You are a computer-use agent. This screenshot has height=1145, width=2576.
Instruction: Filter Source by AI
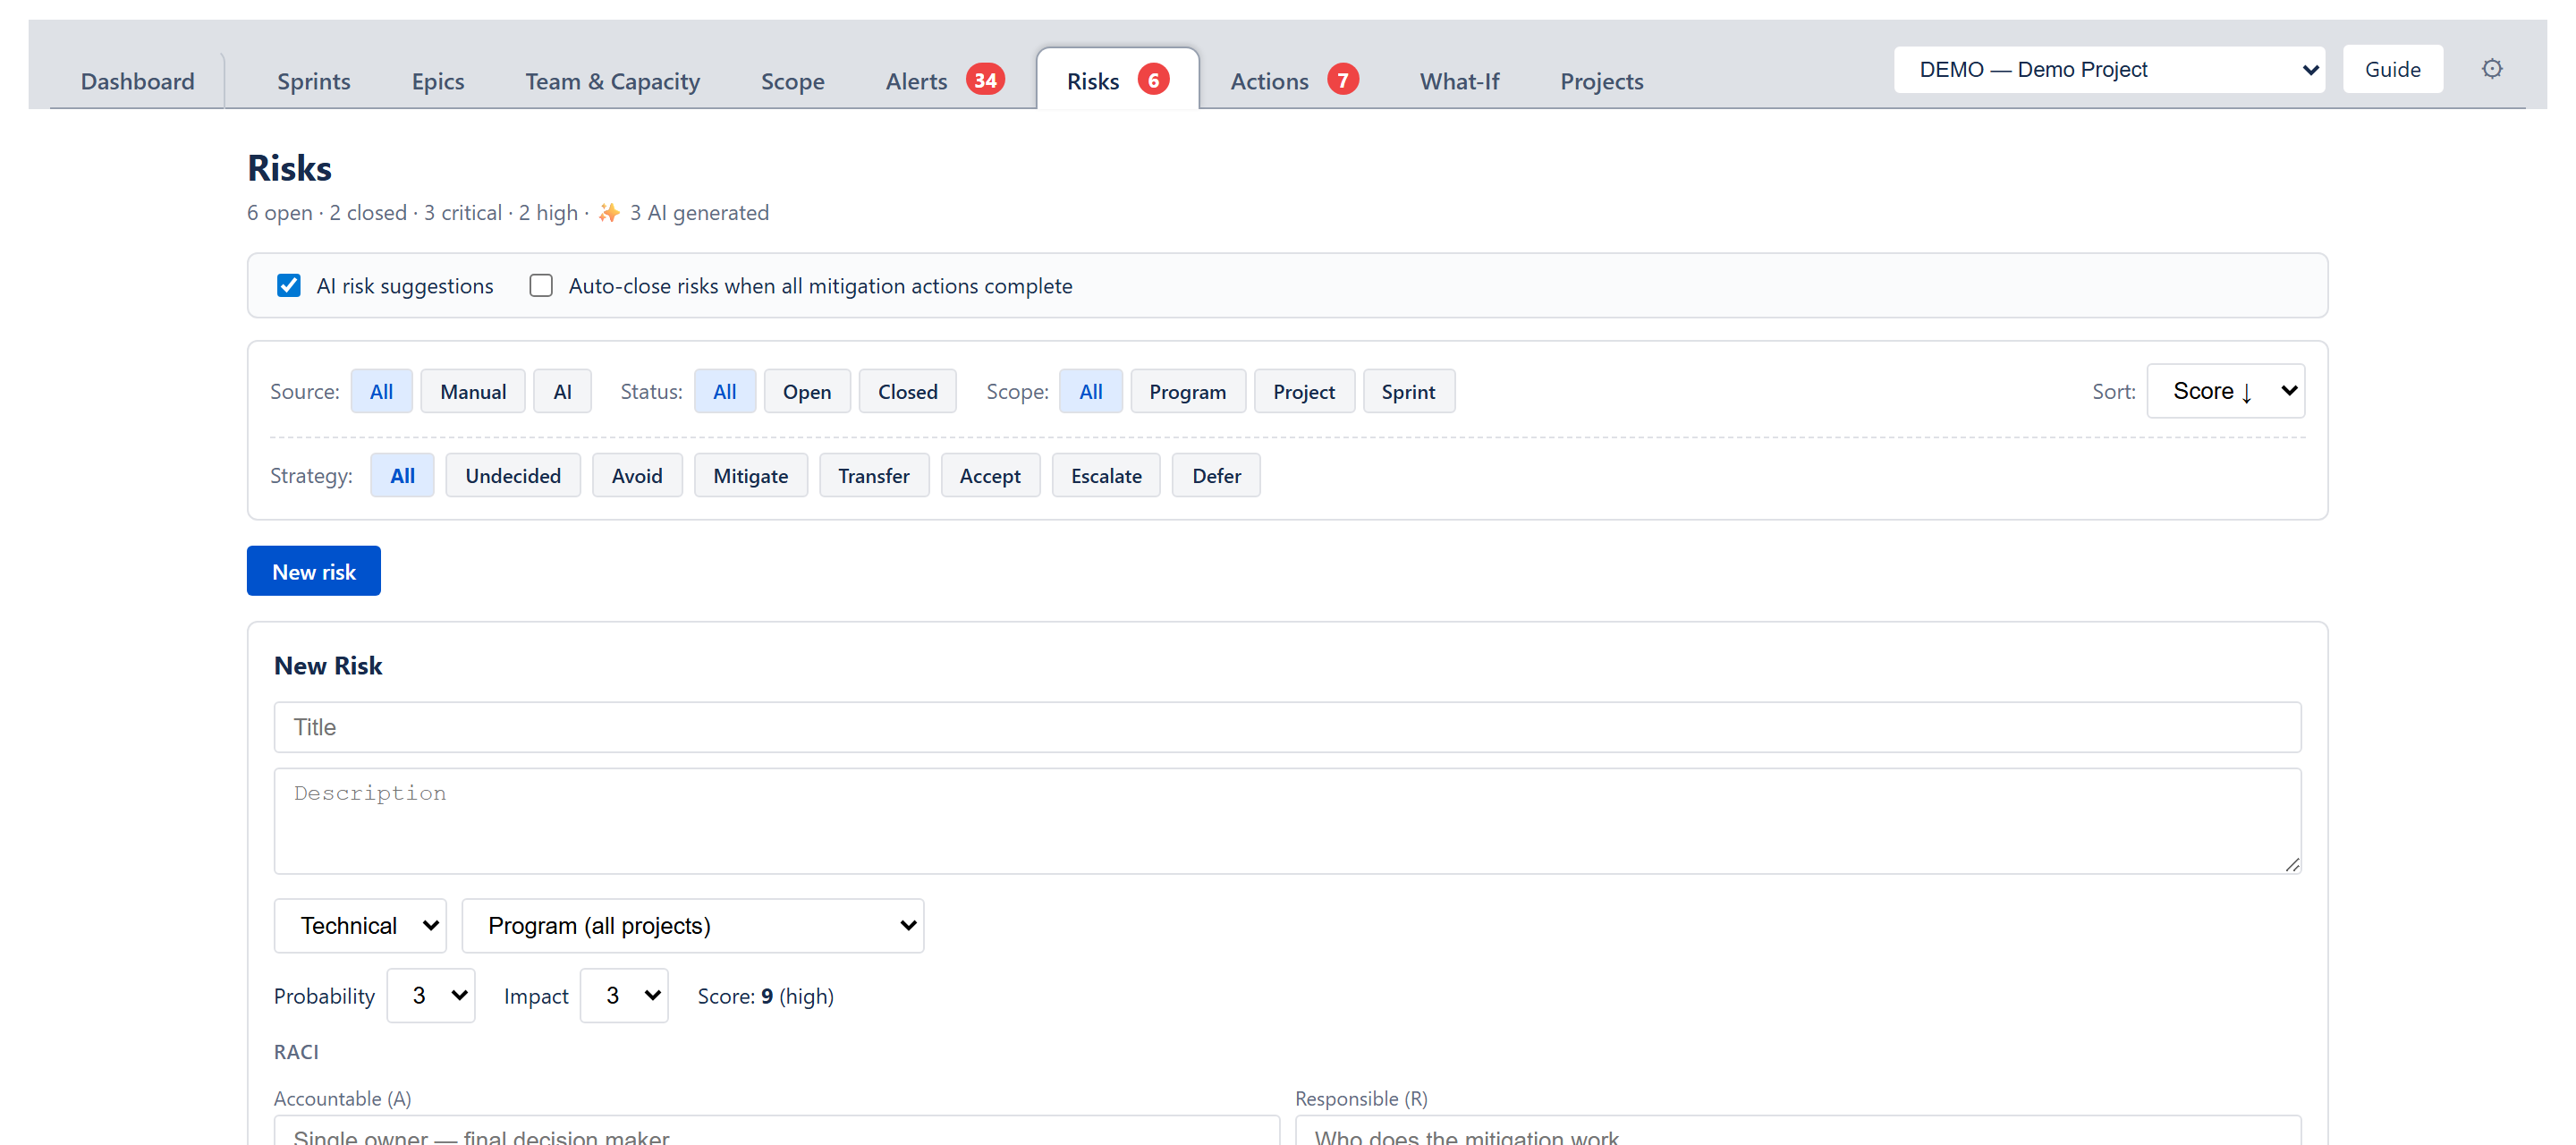(562, 392)
